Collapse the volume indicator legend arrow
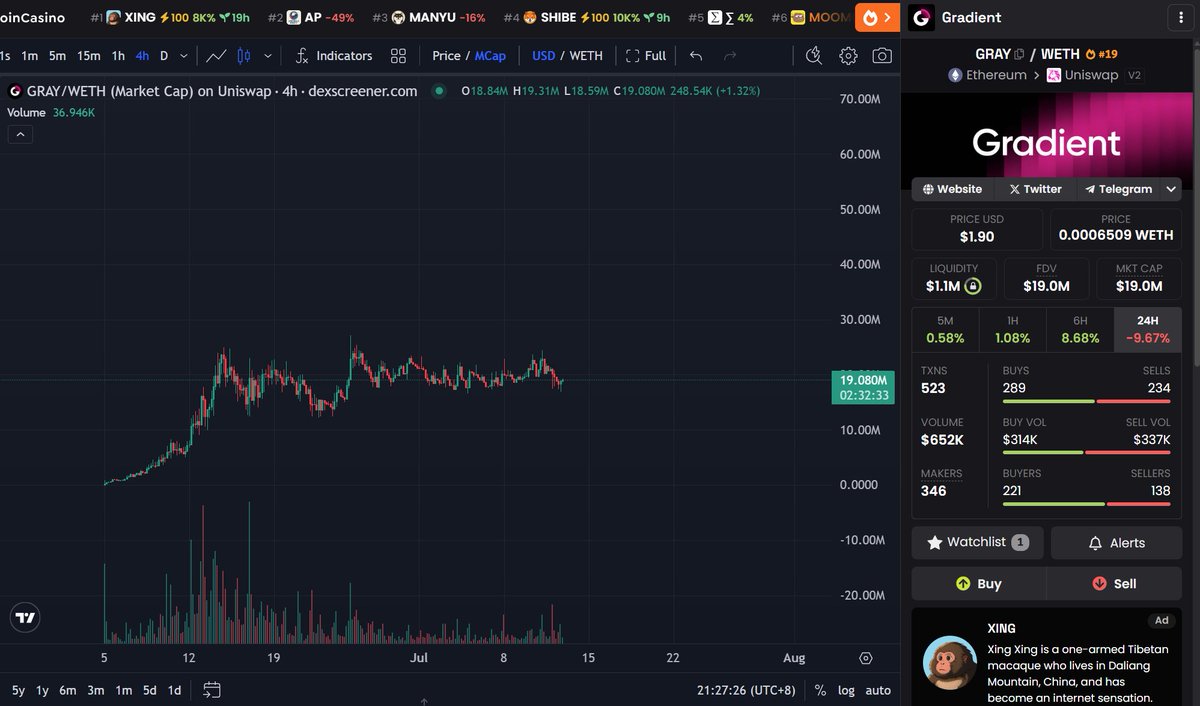The width and height of the screenshot is (1200, 706). 19,133
